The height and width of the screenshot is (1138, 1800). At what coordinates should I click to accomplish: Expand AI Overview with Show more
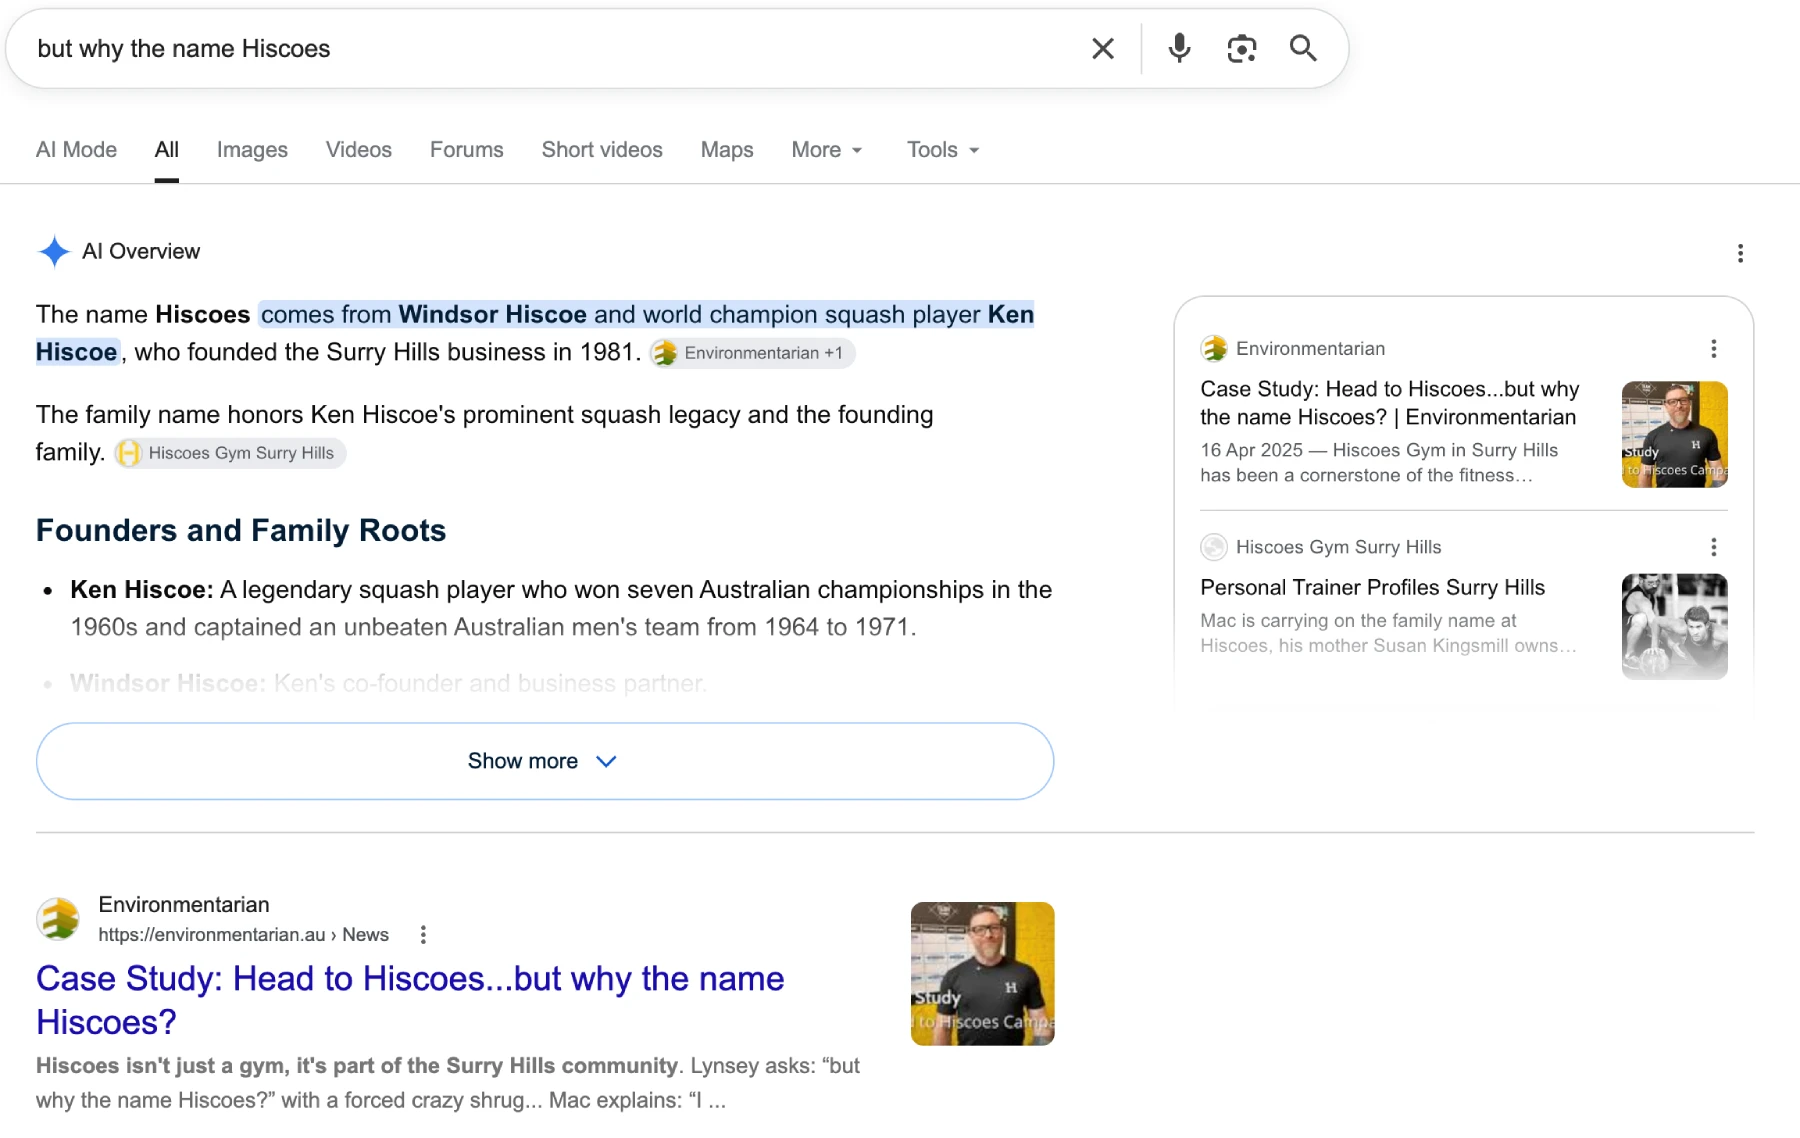(x=545, y=761)
